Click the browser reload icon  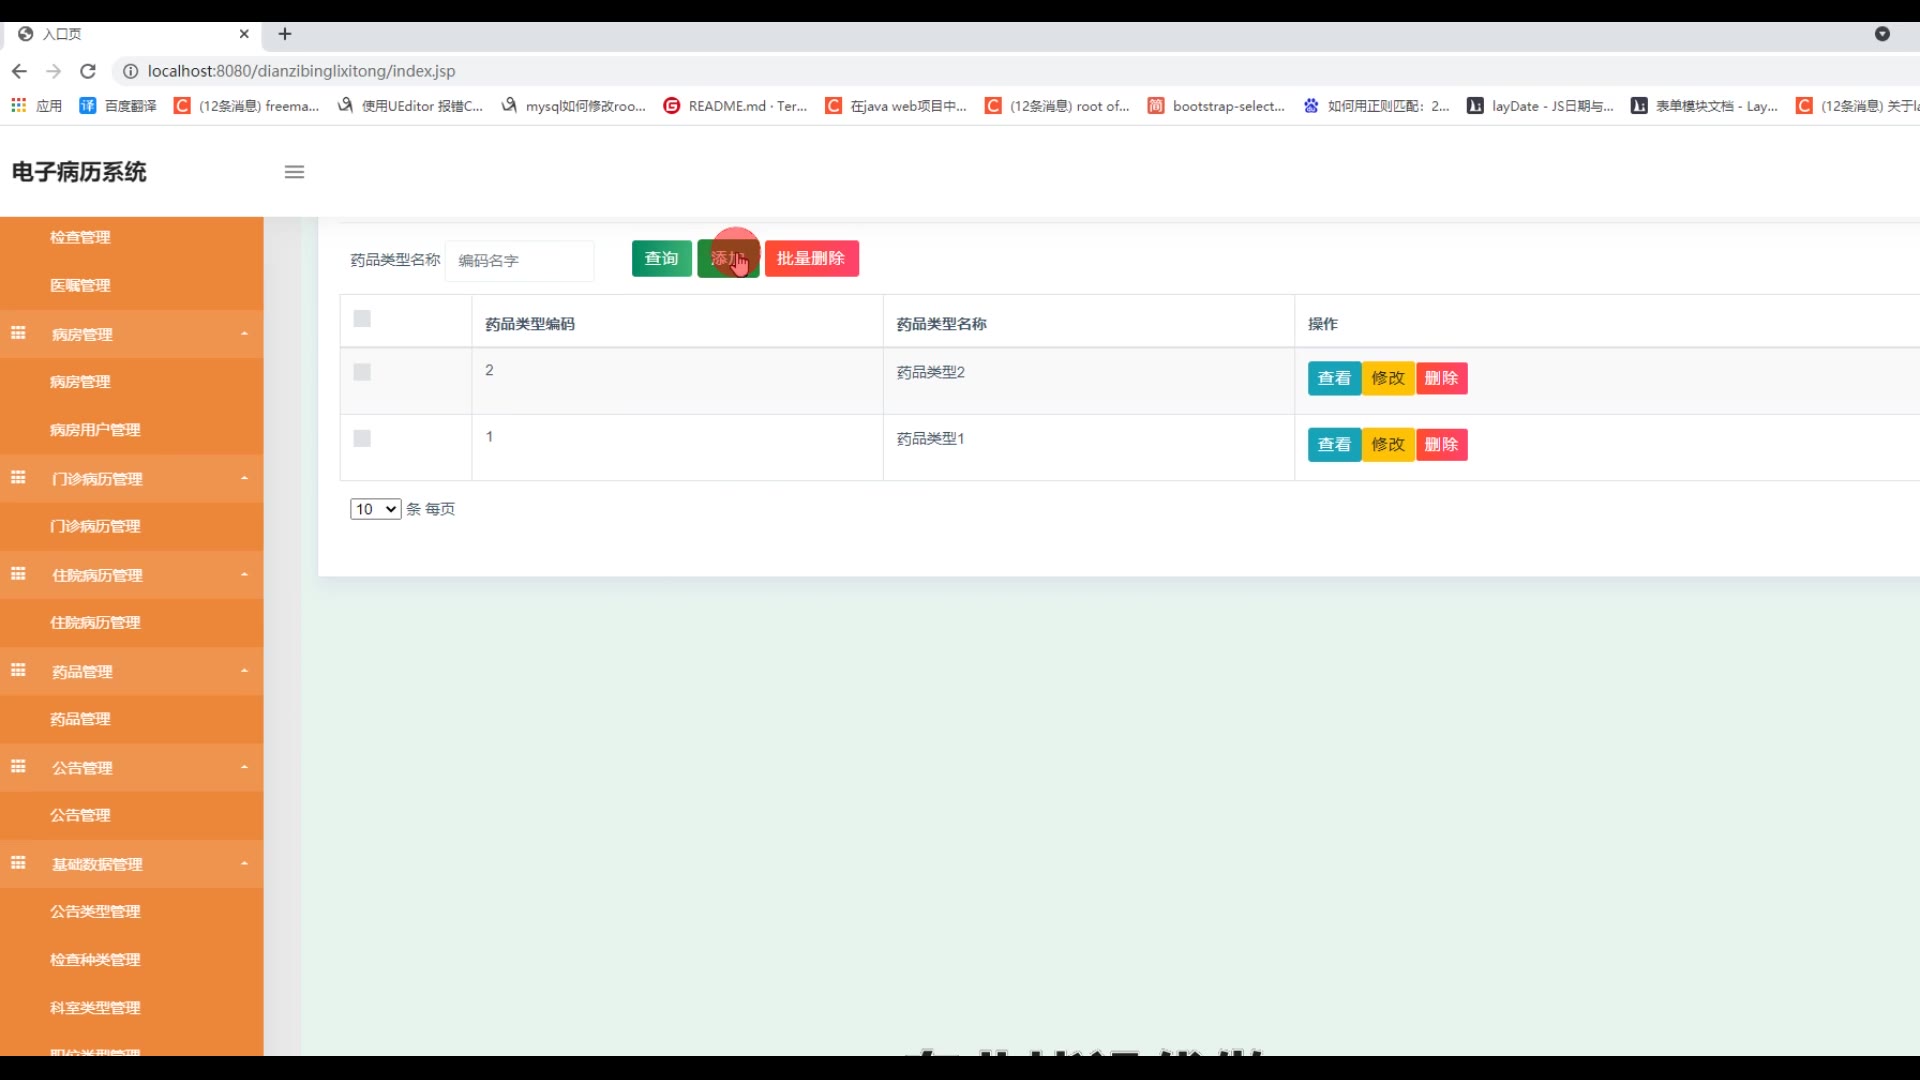pos(88,71)
